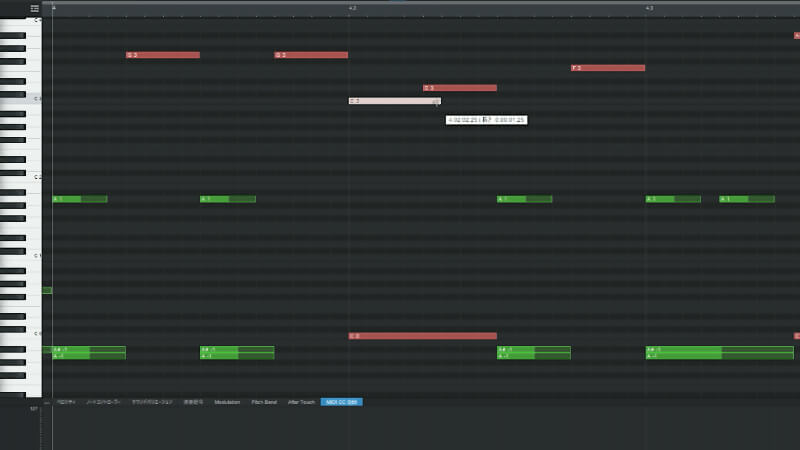This screenshot has height=450, width=800.
Task: Select the red G3 note ending at bar 4.2
Action: [311, 55]
